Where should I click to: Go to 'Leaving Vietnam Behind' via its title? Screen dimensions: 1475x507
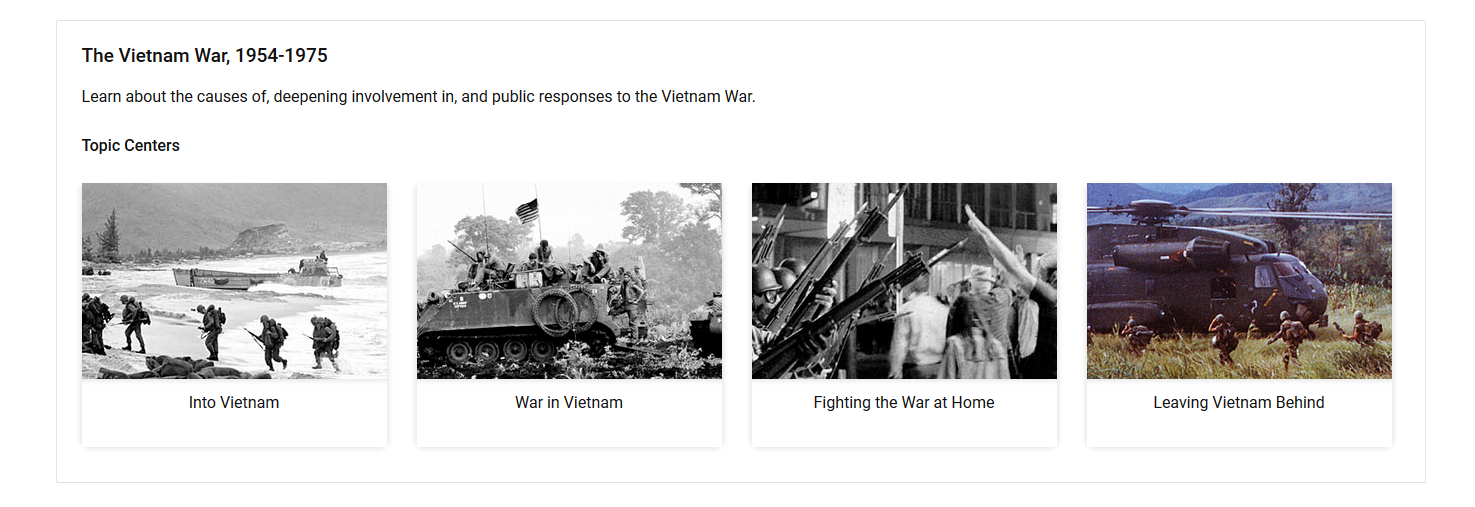pyautogui.click(x=1239, y=403)
